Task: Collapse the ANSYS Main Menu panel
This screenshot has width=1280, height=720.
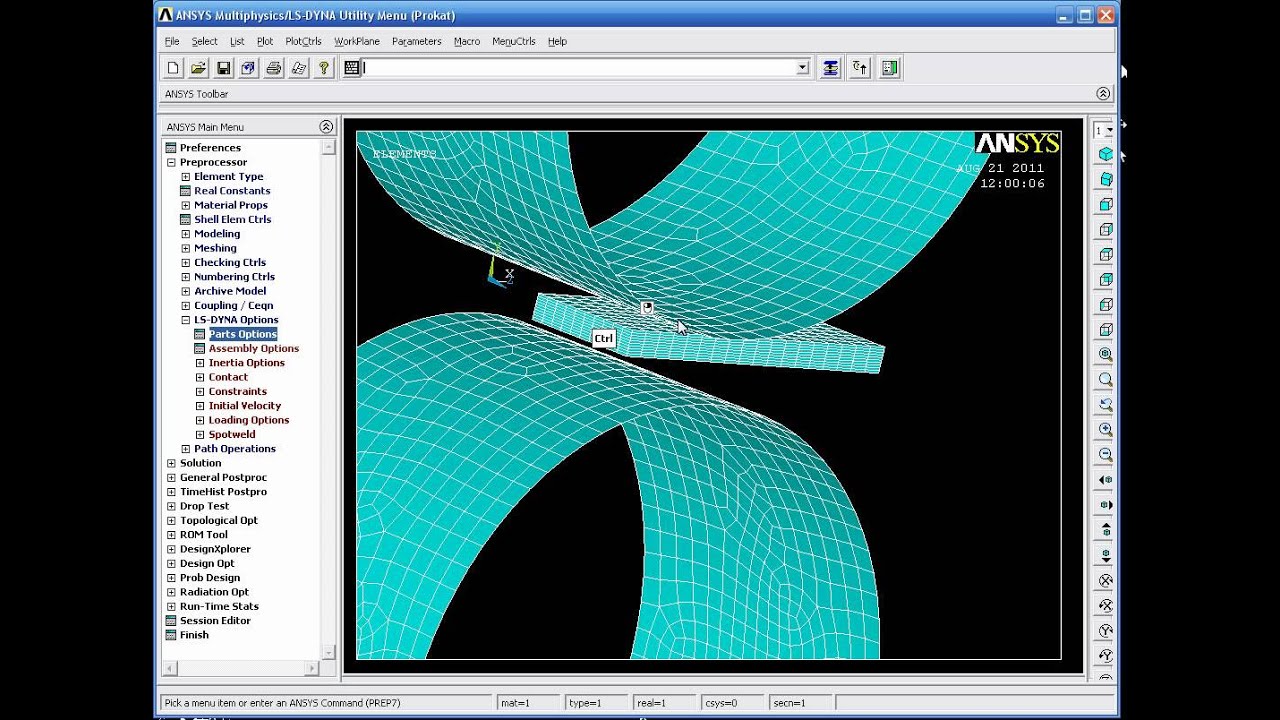Action: tap(326, 127)
